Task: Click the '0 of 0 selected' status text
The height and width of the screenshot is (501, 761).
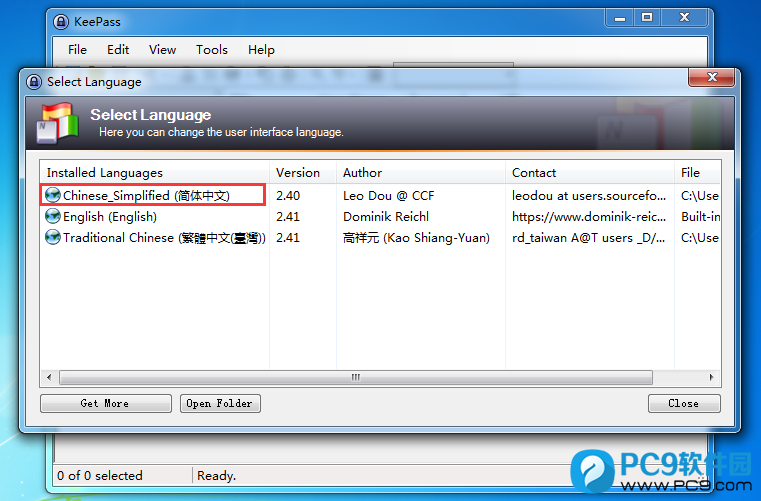Action: [x=99, y=475]
